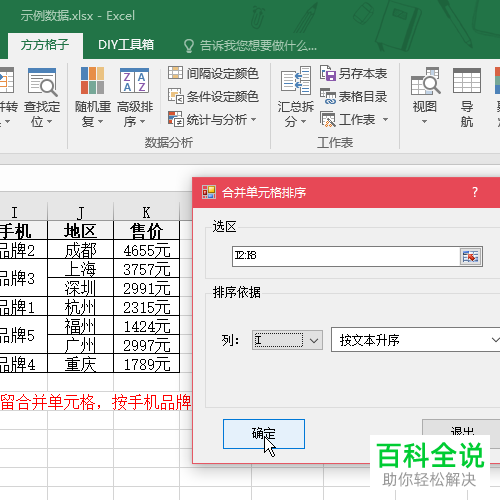Click the 告诉我您想要做什么 search box
This screenshot has width=500, height=500.
(258, 46)
